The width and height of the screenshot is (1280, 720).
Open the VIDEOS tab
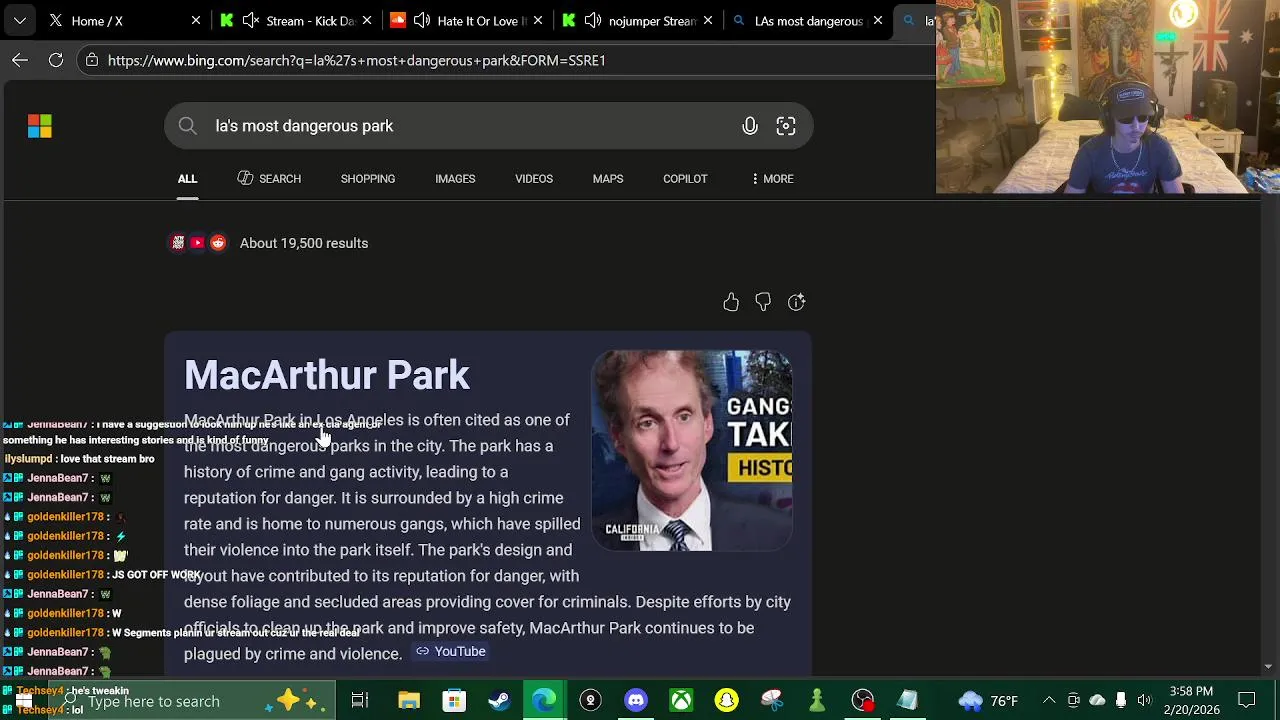tap(534, 179)
